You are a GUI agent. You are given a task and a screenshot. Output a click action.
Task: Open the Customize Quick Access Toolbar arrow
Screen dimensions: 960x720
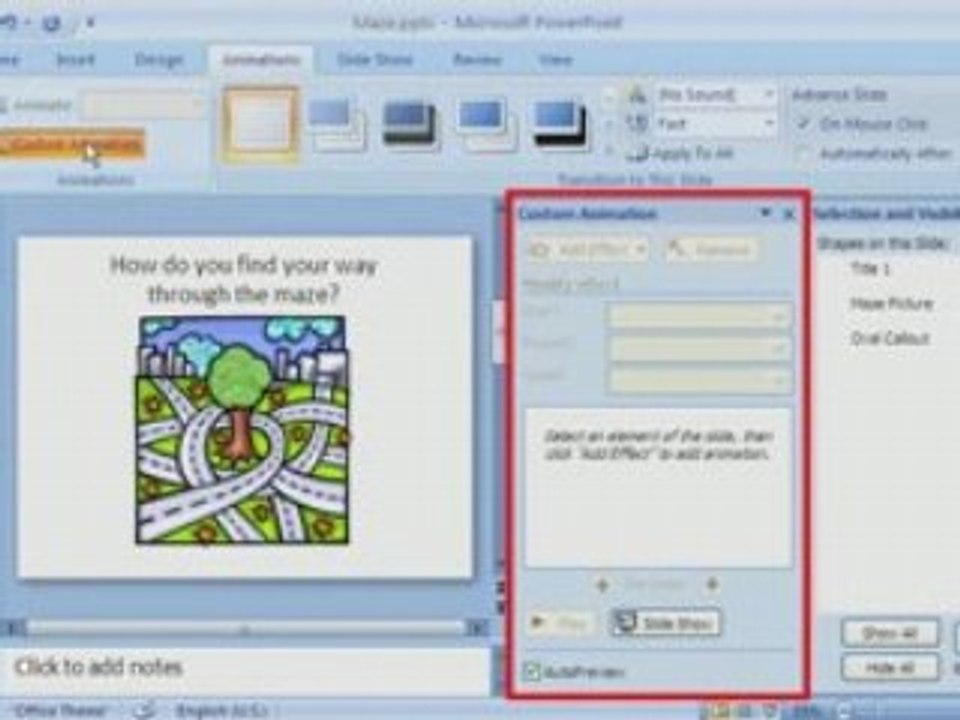tap(91, 23)
